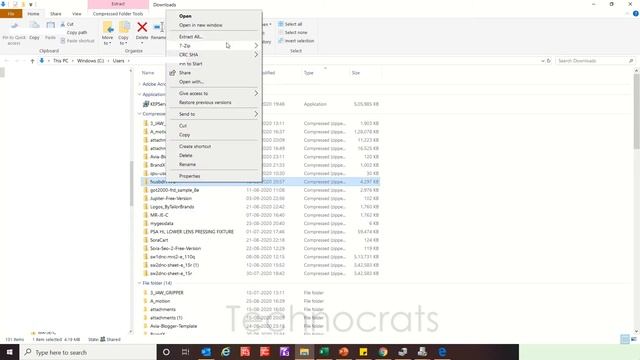The height and width of the screenshot is (360, 640).
Task: Click Pin to Quick access ribbon icon
Action: 14,26
